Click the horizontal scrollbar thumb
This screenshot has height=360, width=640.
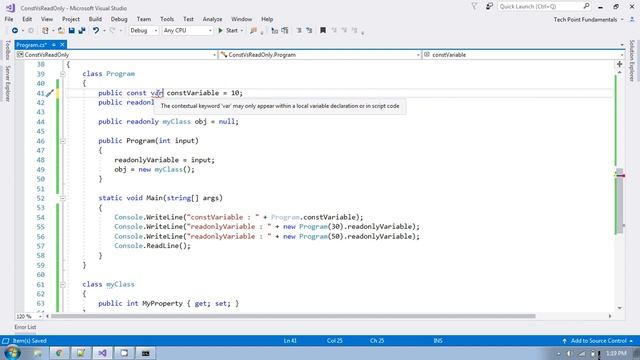293,316
